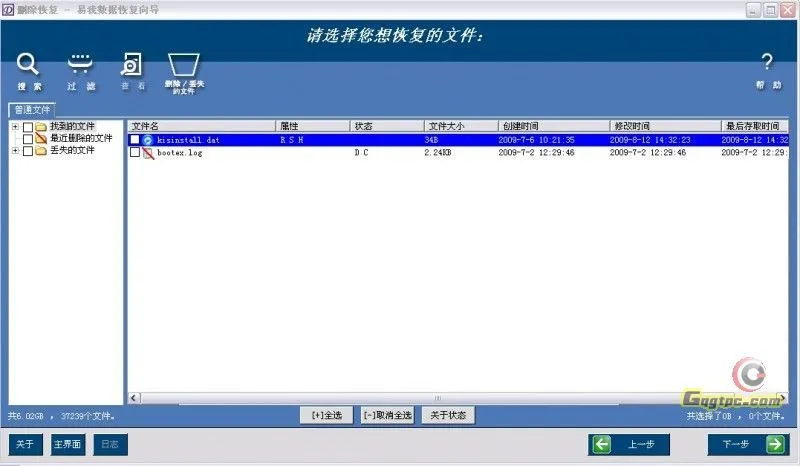Click the application icon in title bar

pyautogui.click(x=8, y=10)
